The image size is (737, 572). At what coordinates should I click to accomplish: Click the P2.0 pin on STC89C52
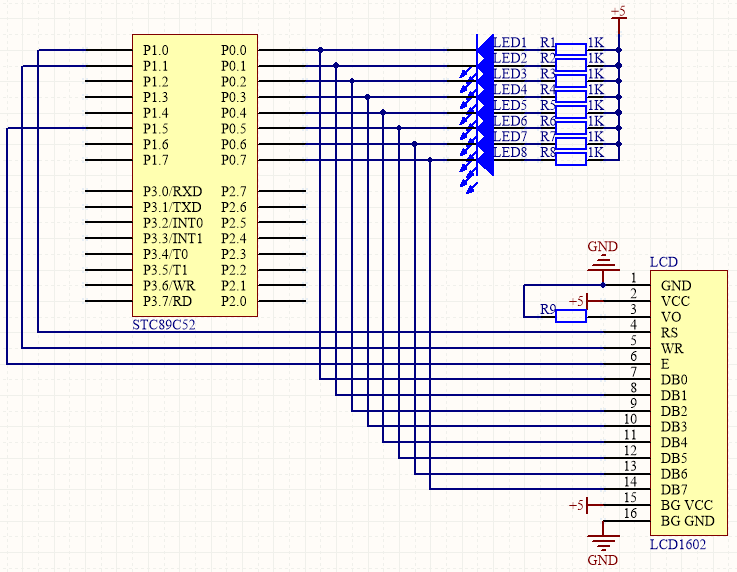click(233, 301)
